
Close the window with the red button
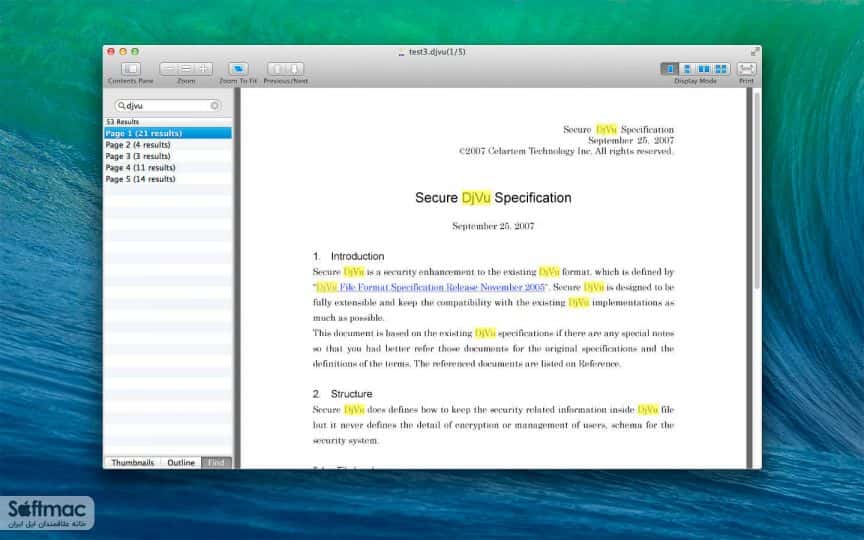(111, 52)
